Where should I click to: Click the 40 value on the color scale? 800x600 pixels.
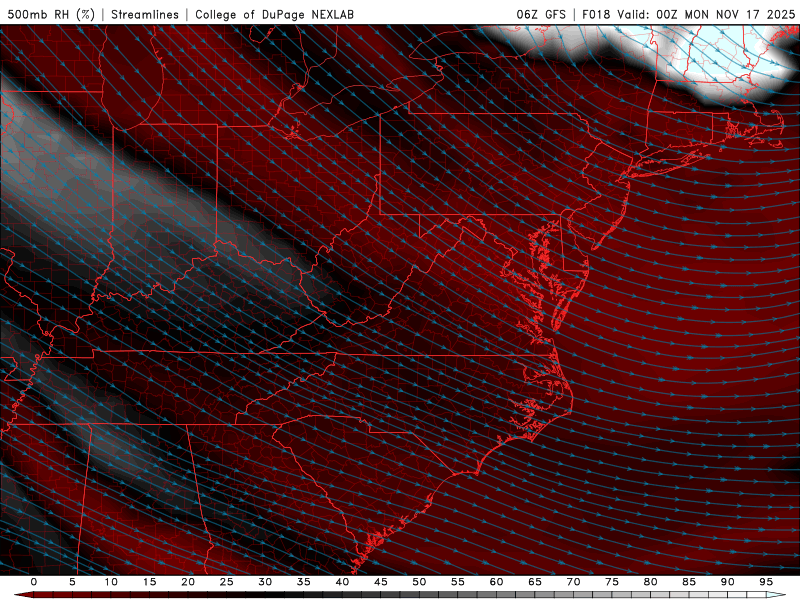(342, 582)
